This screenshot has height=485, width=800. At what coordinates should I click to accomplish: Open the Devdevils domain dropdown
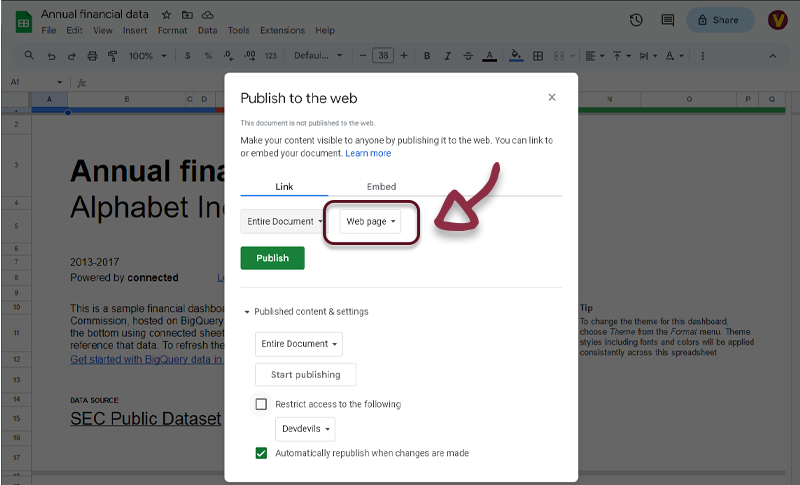[x=305, y=429]
